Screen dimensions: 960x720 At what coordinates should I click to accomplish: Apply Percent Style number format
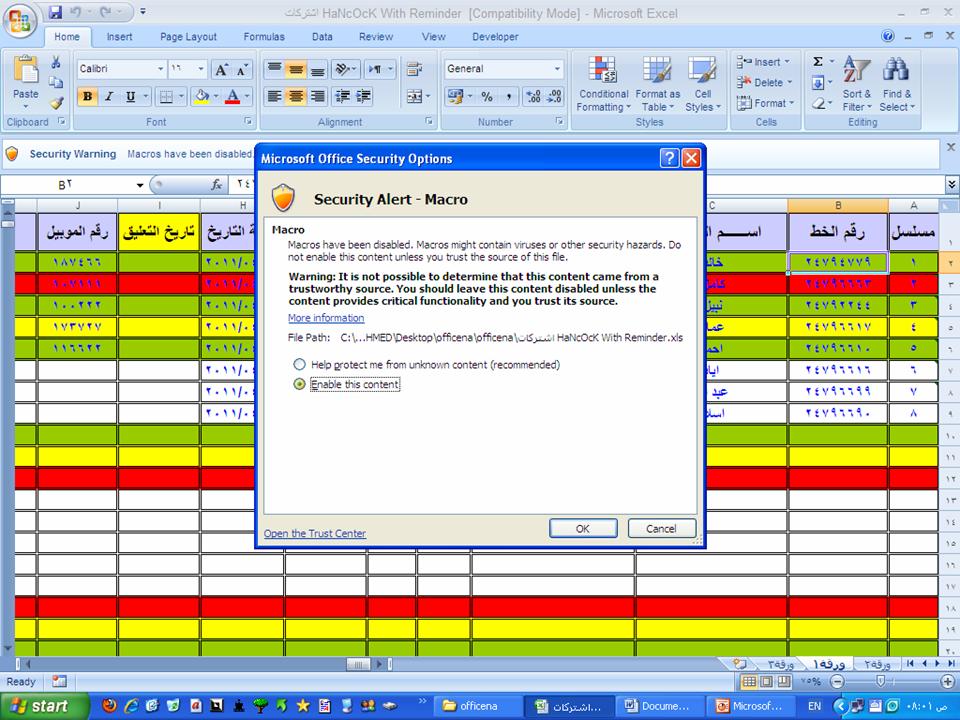487,97
